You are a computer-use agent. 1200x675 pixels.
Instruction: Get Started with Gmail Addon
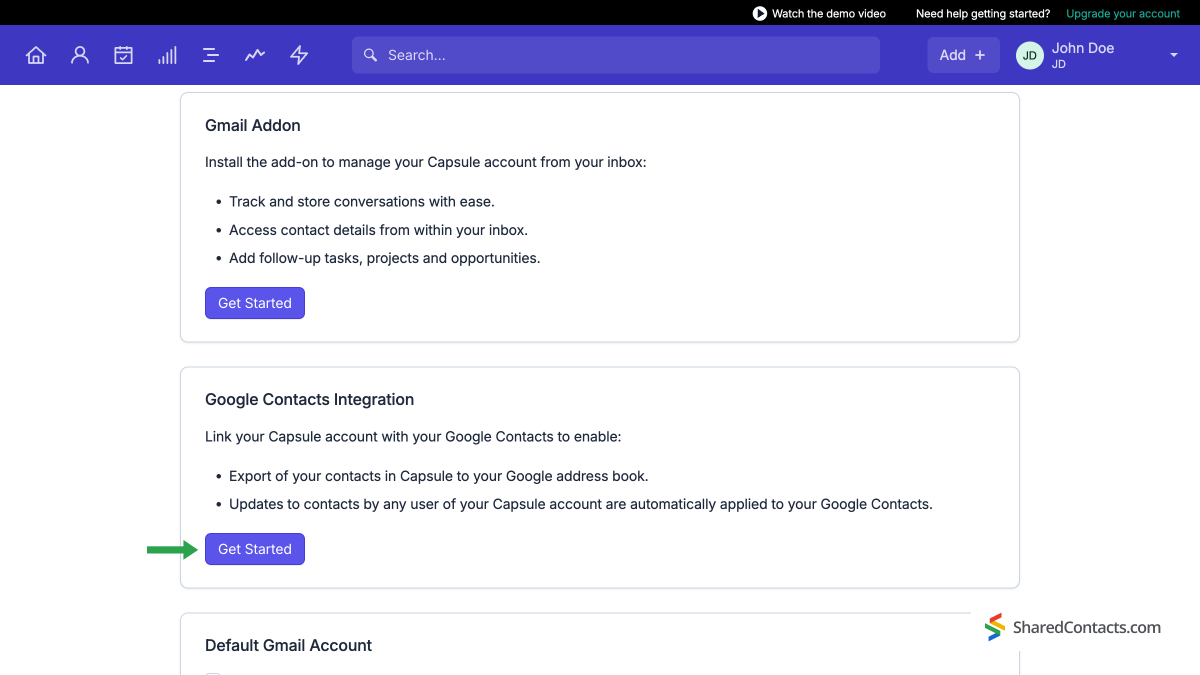(x=255, y=303)
